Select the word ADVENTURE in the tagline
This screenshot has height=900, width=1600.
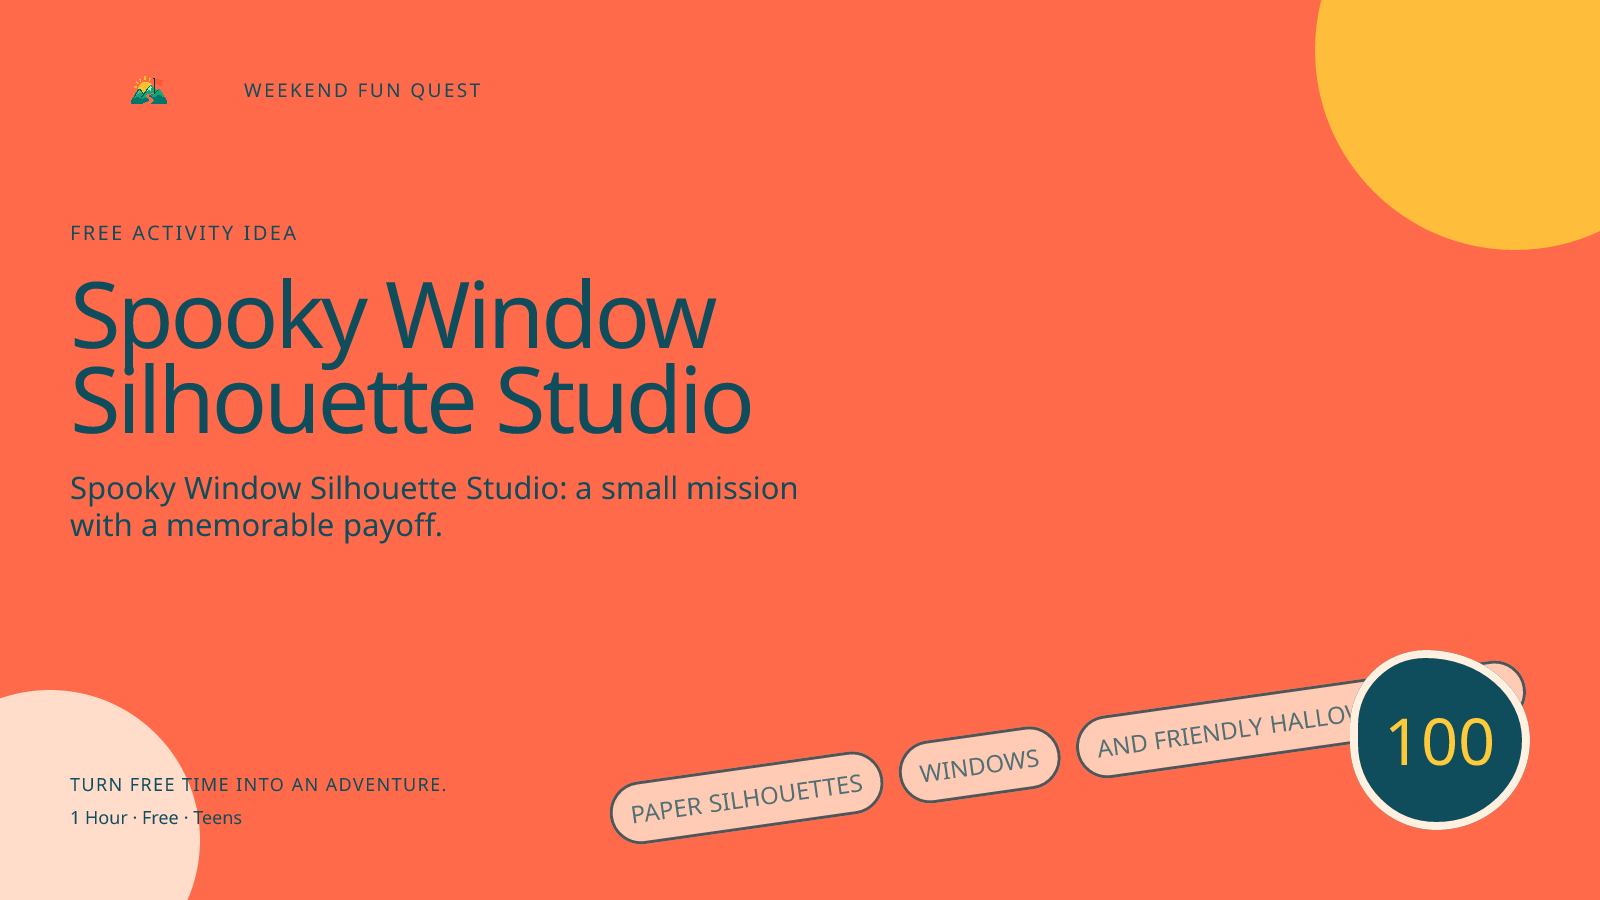[386, 785]
